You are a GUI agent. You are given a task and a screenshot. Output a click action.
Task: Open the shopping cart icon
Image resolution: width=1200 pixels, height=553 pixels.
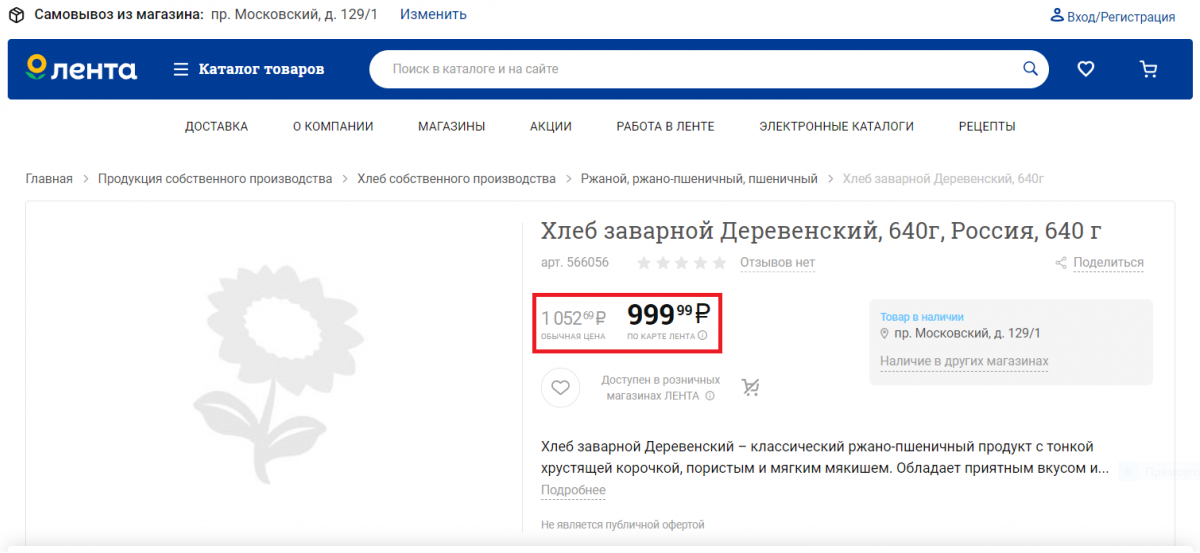pyautogui.click(x=1148, y=69)
